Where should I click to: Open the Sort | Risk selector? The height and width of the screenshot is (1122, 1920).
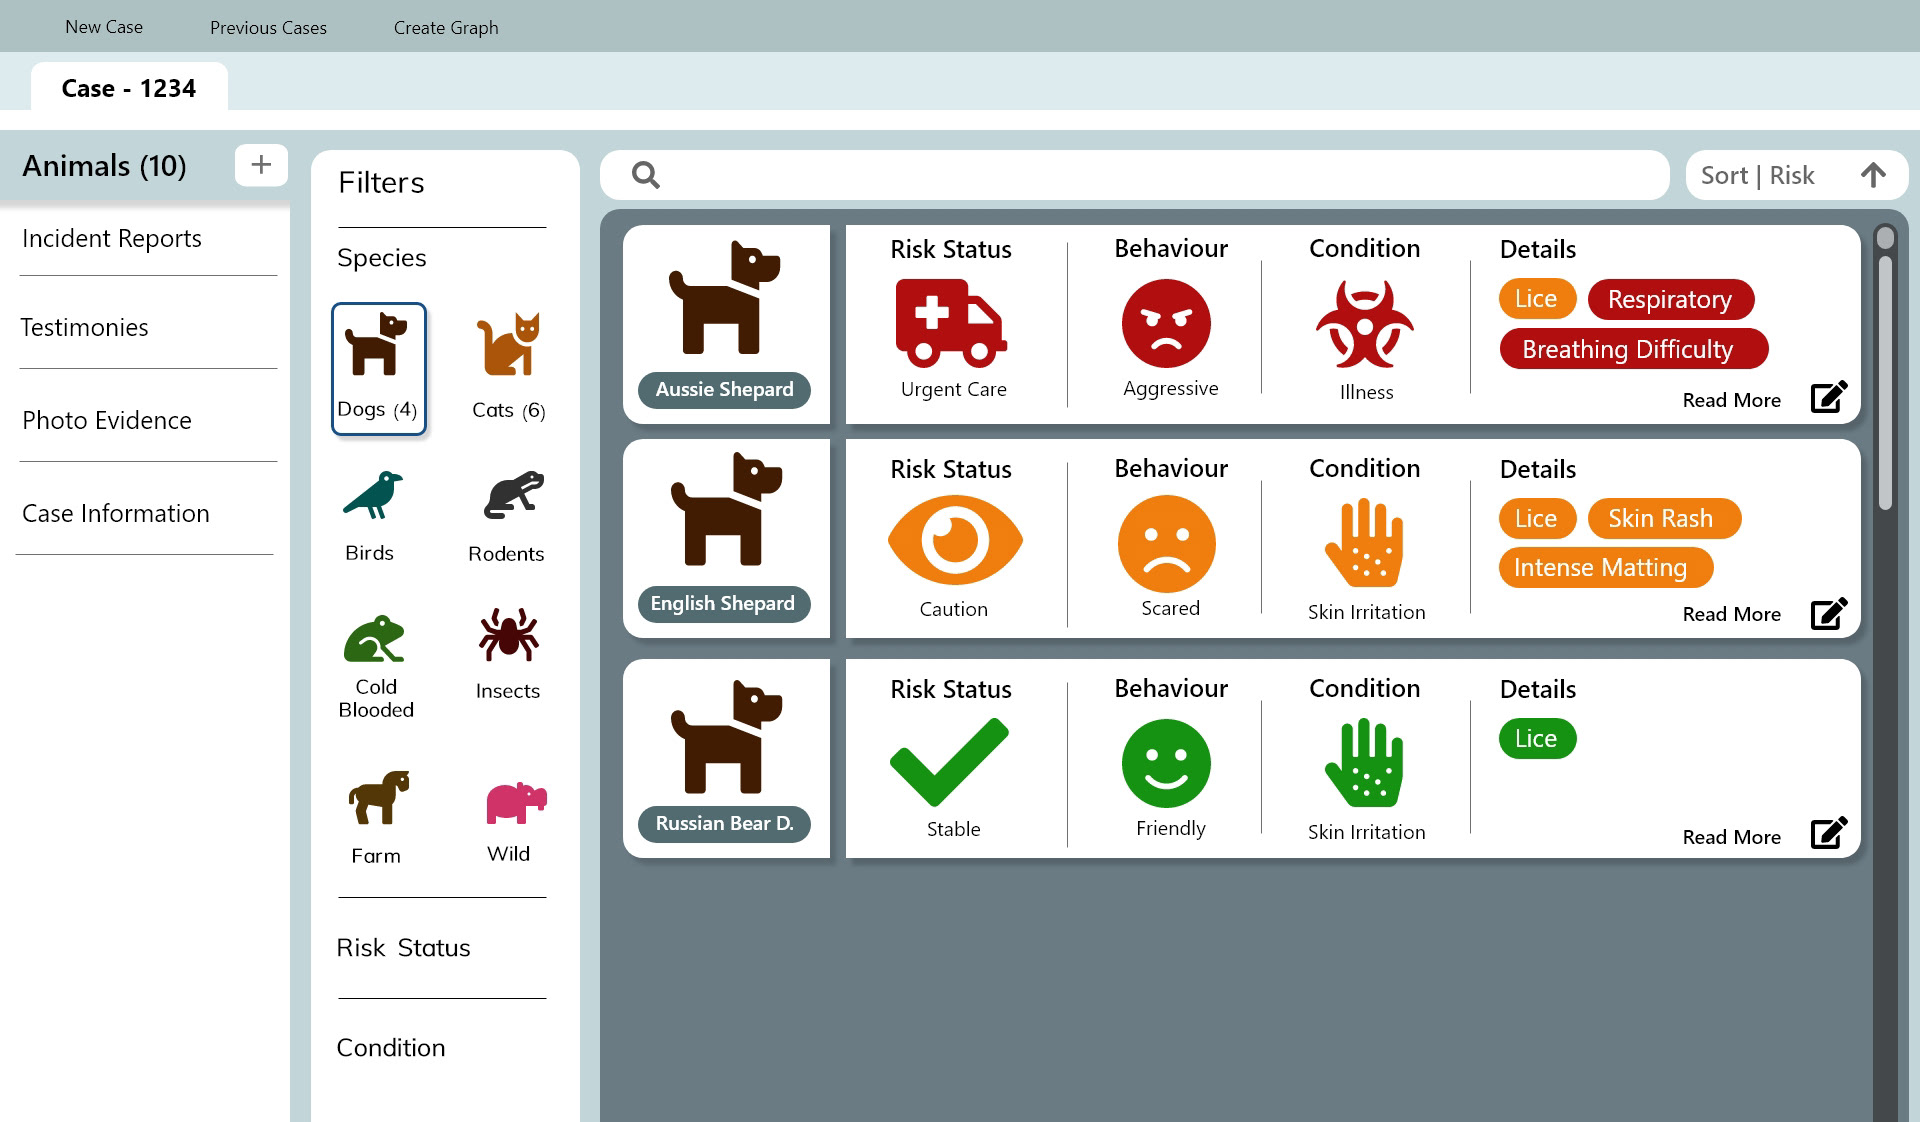click(1796, 175)
